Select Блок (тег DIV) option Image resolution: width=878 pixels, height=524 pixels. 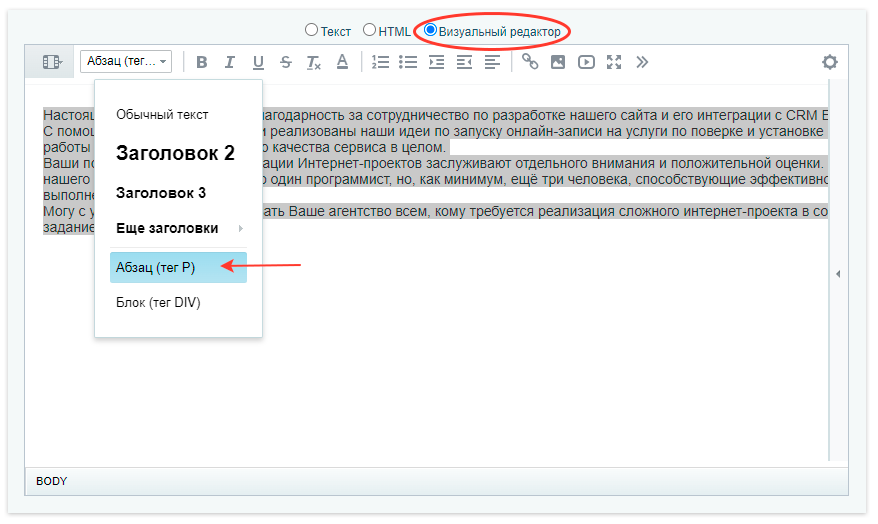pyautogui.click(x=158, y=302)
